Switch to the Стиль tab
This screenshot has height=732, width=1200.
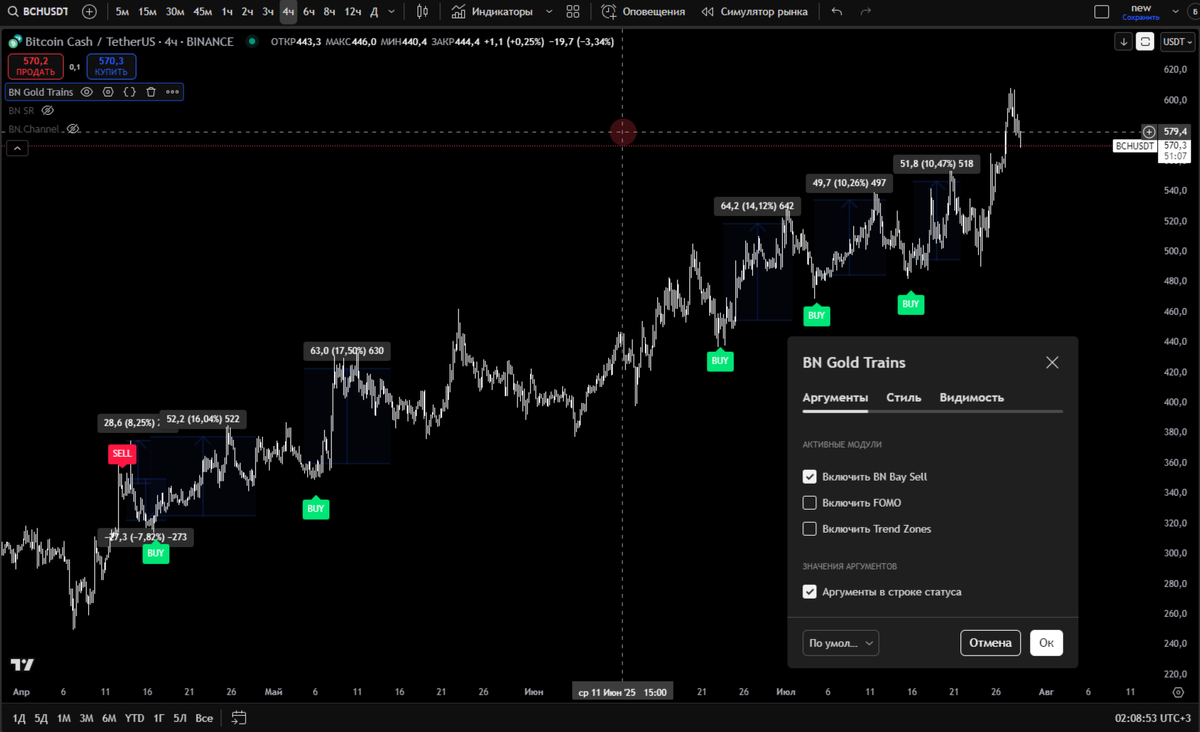(904, 398)
